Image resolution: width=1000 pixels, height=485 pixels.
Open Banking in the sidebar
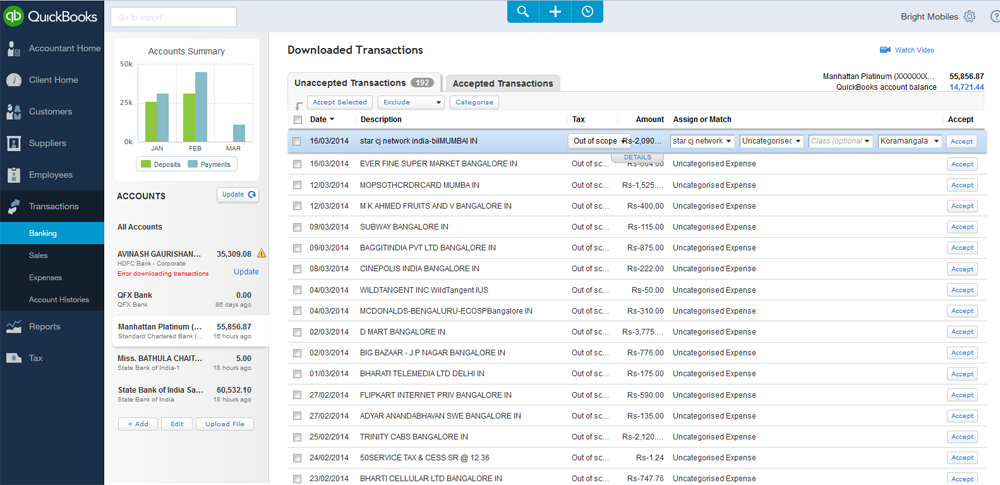pos(52,234)
